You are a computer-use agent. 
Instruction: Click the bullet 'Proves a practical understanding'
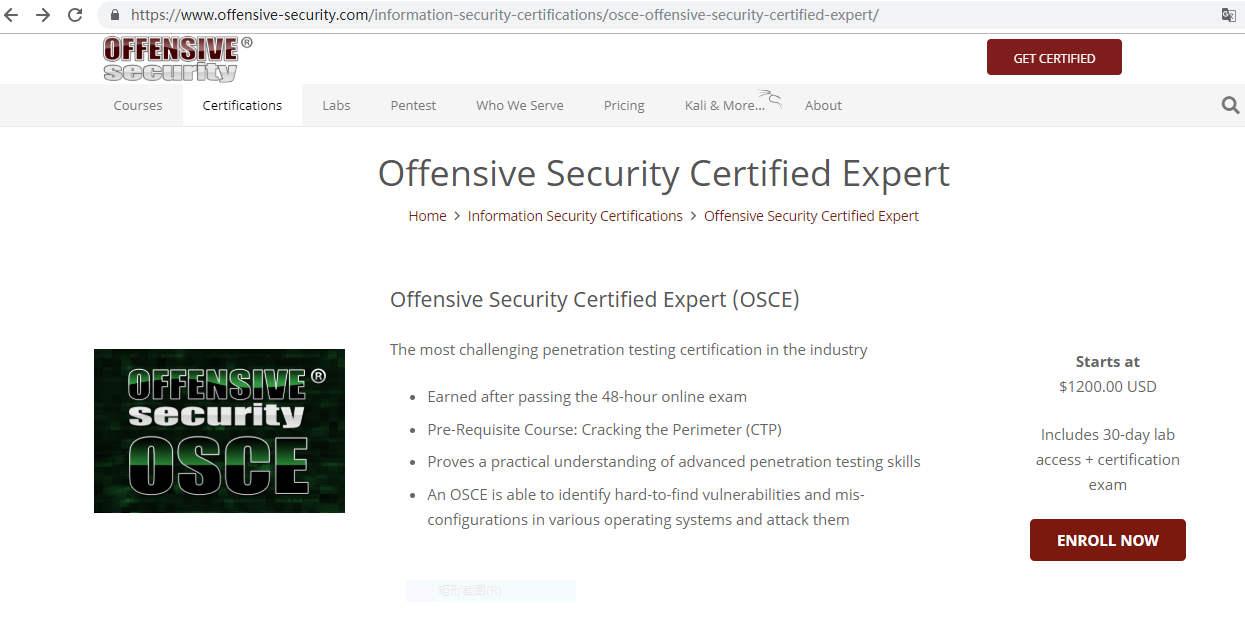(674, 462)
